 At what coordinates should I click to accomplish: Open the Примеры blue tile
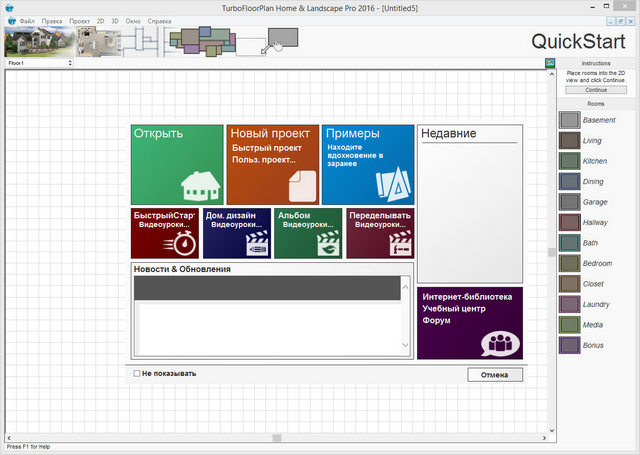pos(367,165)
